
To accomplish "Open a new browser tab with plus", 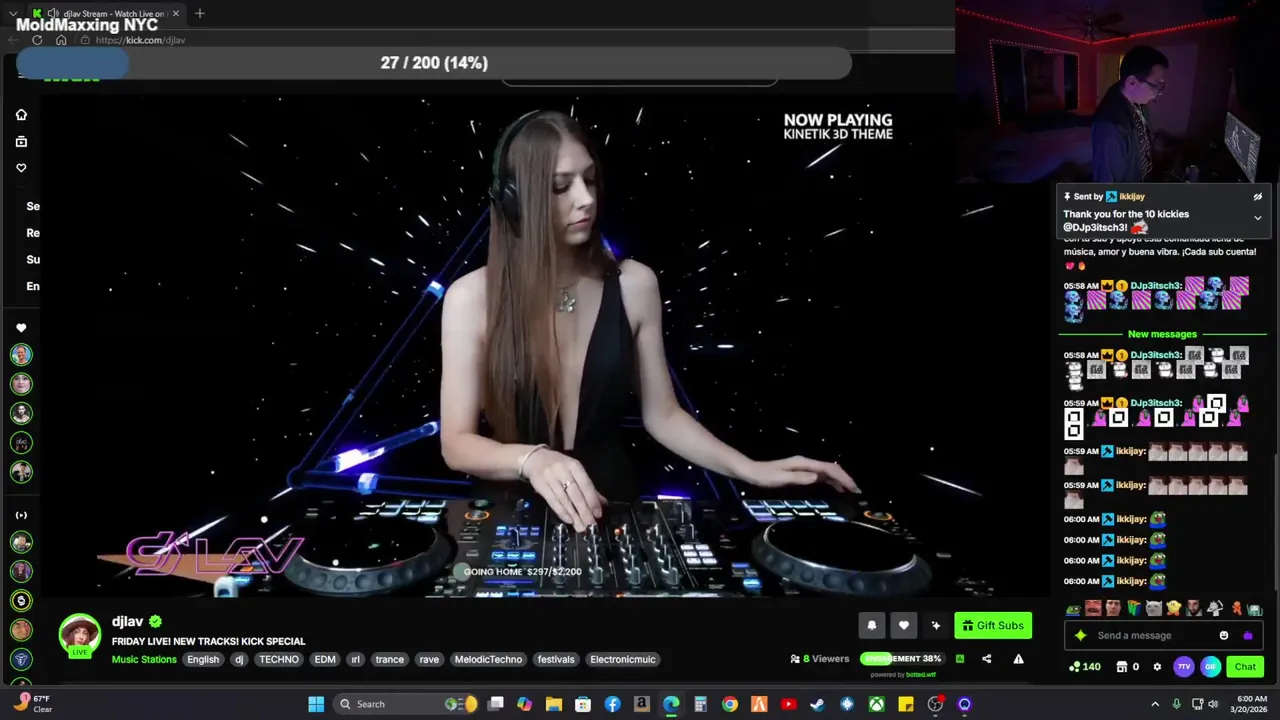I will point(199,13).
